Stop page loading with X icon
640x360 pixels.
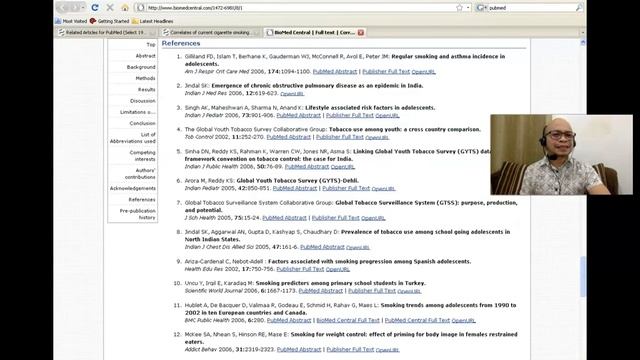(110, 7)
